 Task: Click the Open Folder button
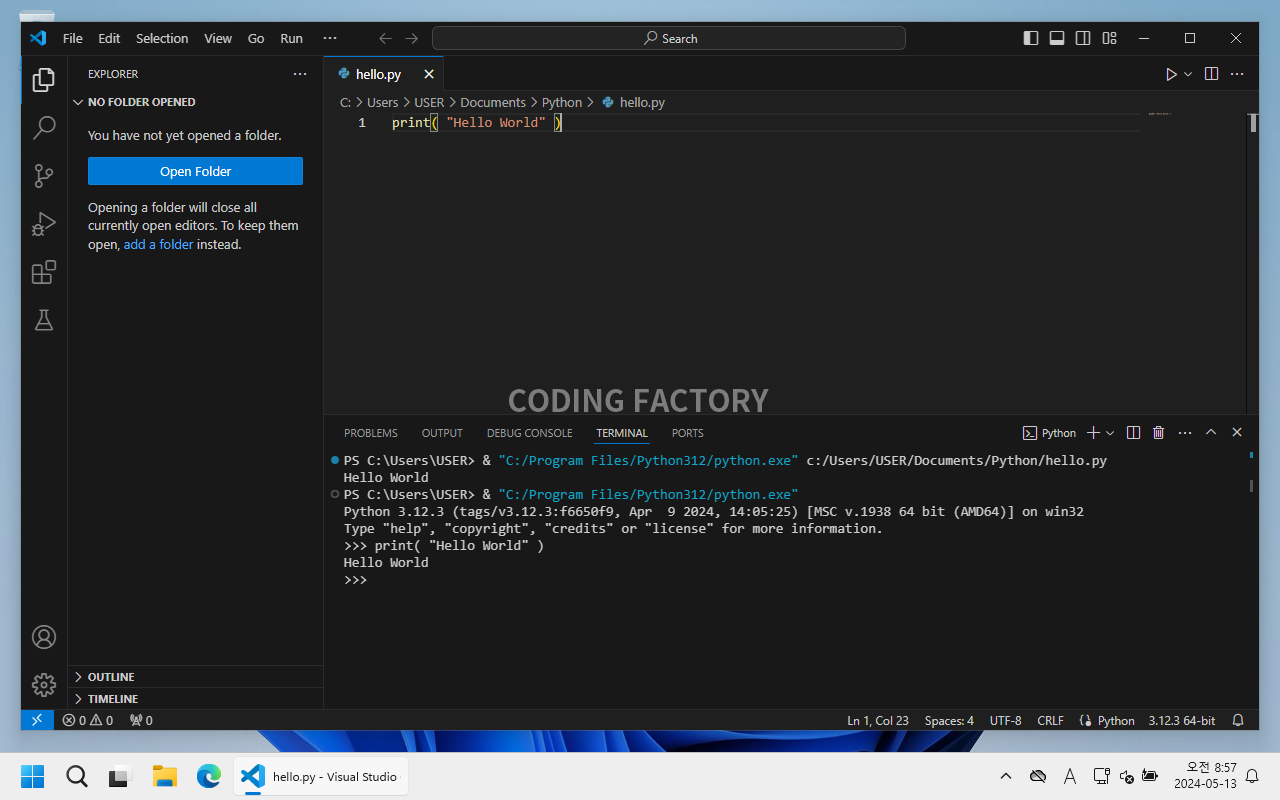point(195,171)
